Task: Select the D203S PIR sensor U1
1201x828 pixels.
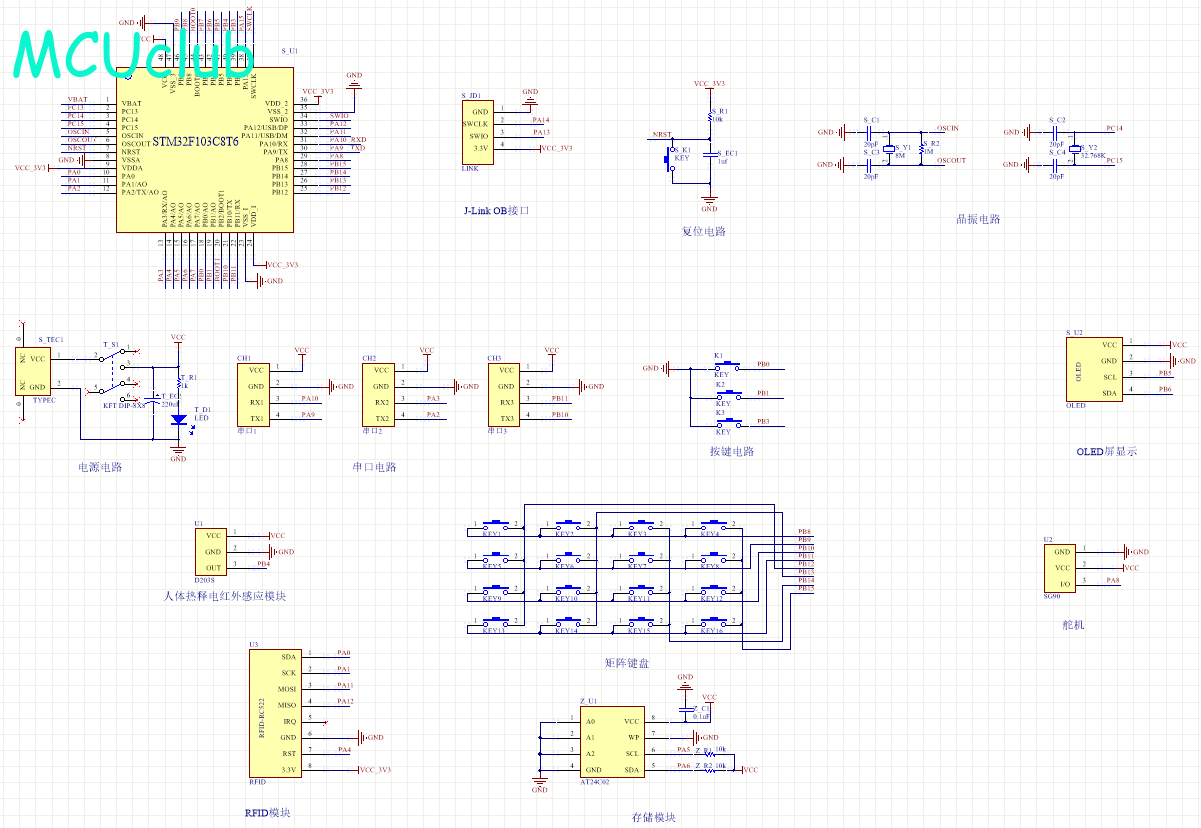Action: (x=211, y=551)
